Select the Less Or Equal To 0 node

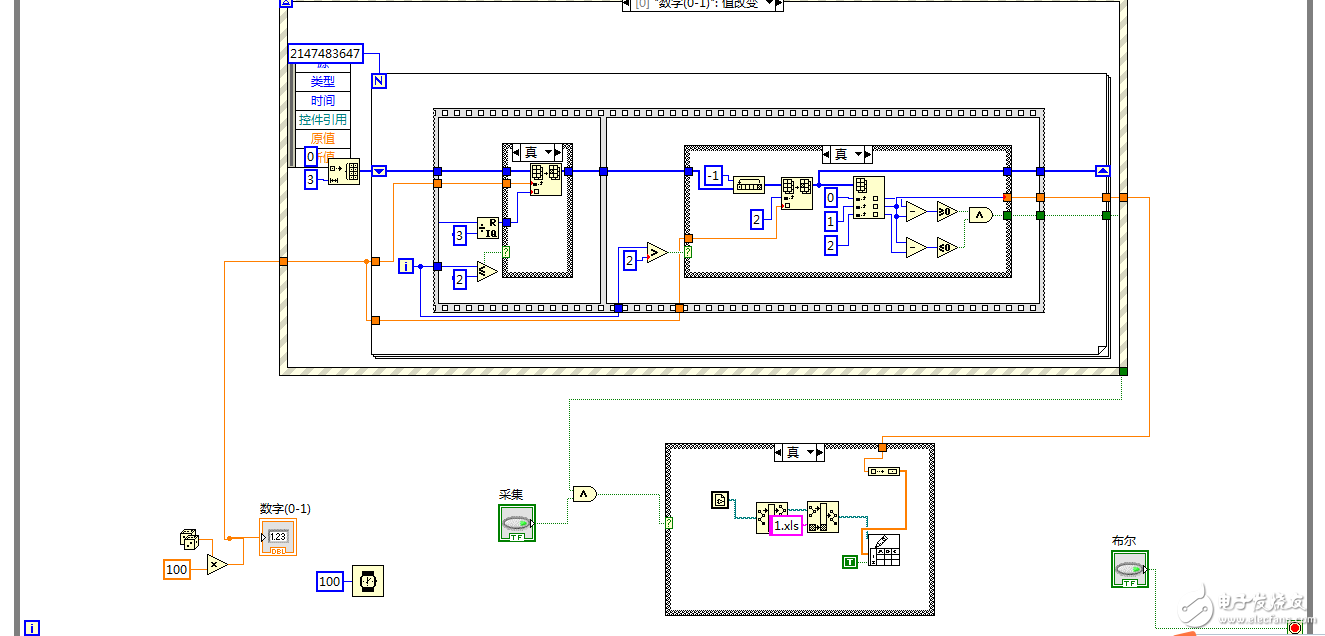tap(947, 247)
